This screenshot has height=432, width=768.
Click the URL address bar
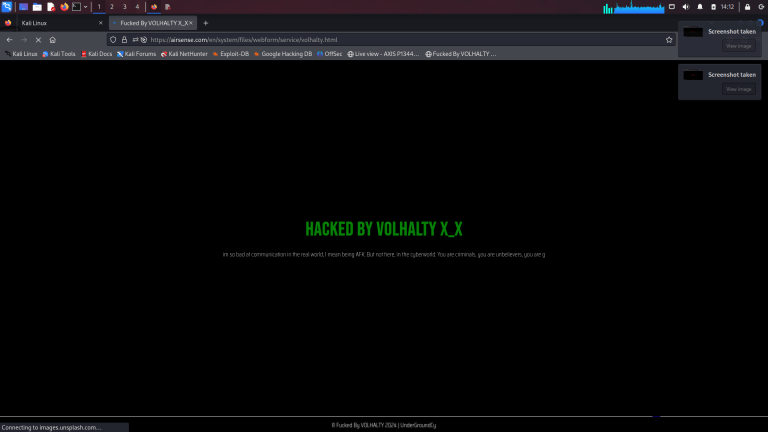point(402,40)
